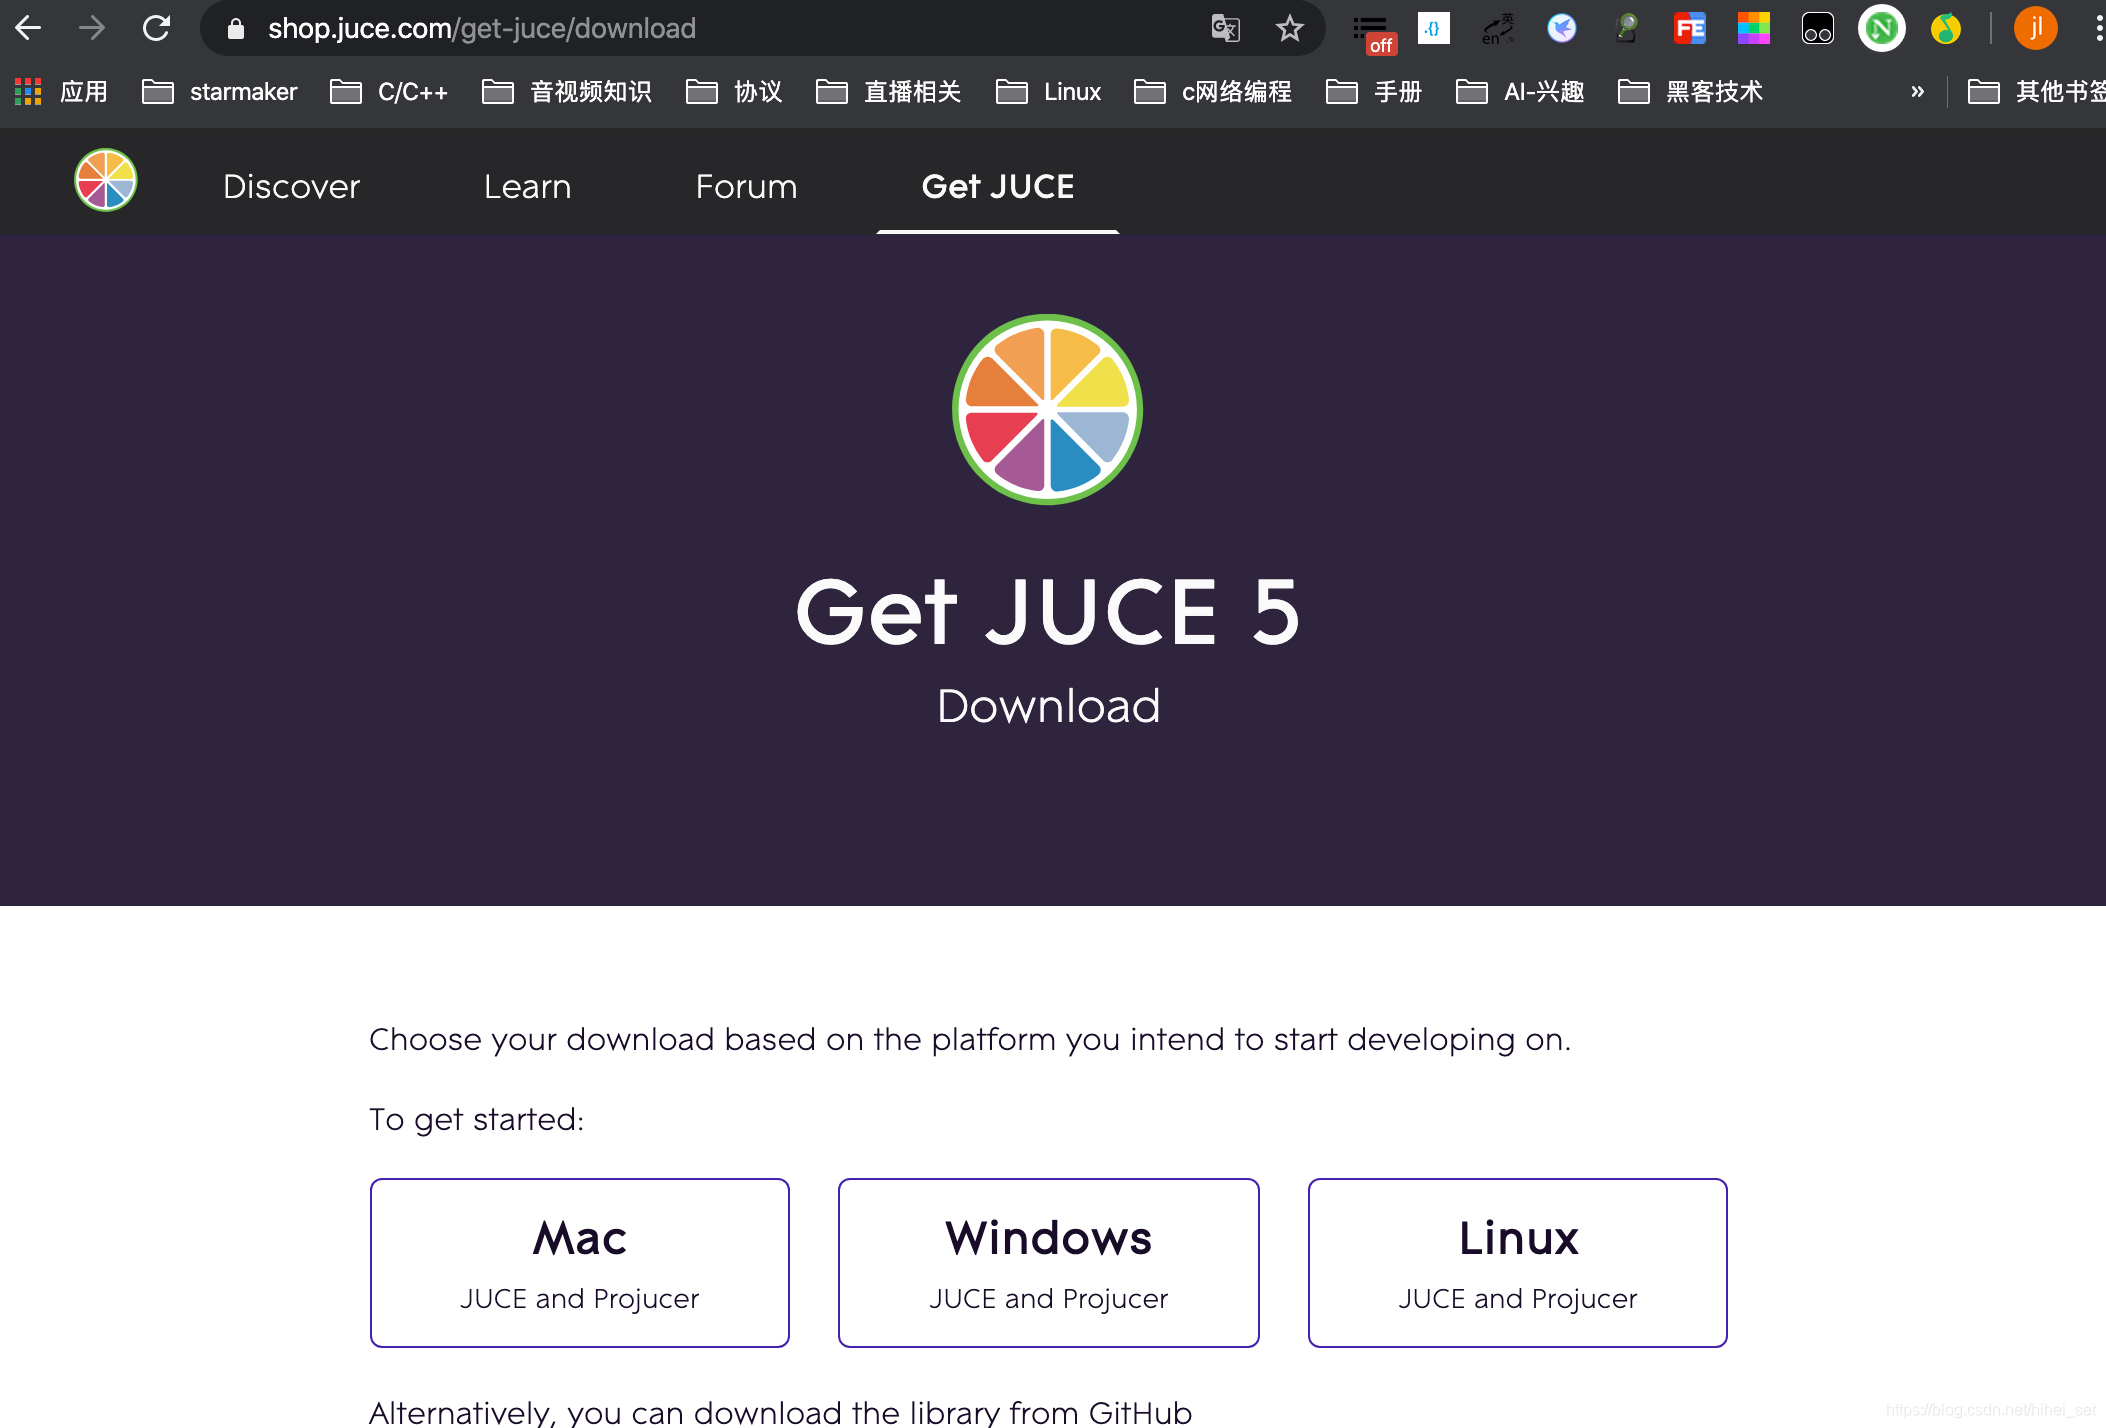Open the Forum nav tab
The width and height of the screenshot is (2106, 1428).
pos(746,186)
